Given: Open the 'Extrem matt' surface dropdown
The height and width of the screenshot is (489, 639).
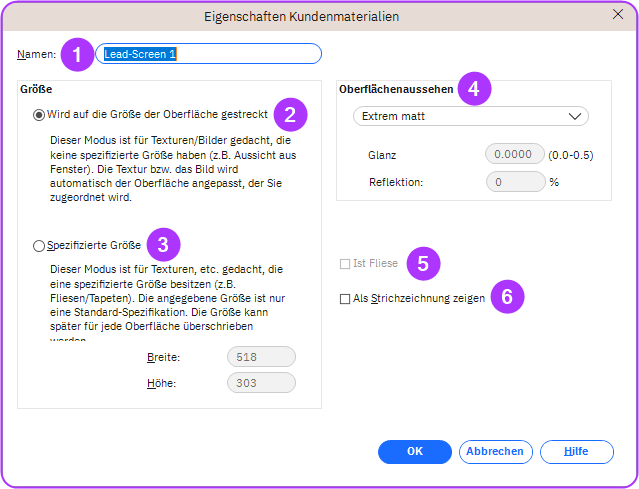Looking at the screenshot, I should [x=470, y=116].
